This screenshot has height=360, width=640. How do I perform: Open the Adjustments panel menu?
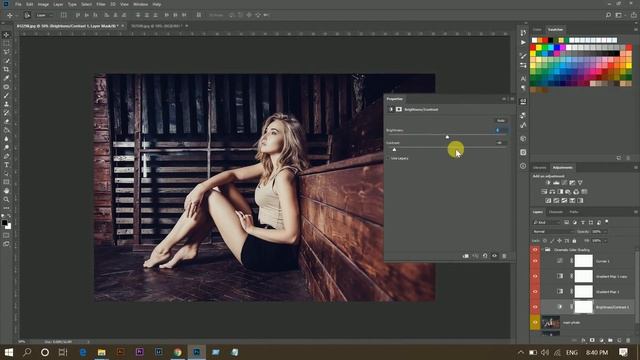(636, 167)
